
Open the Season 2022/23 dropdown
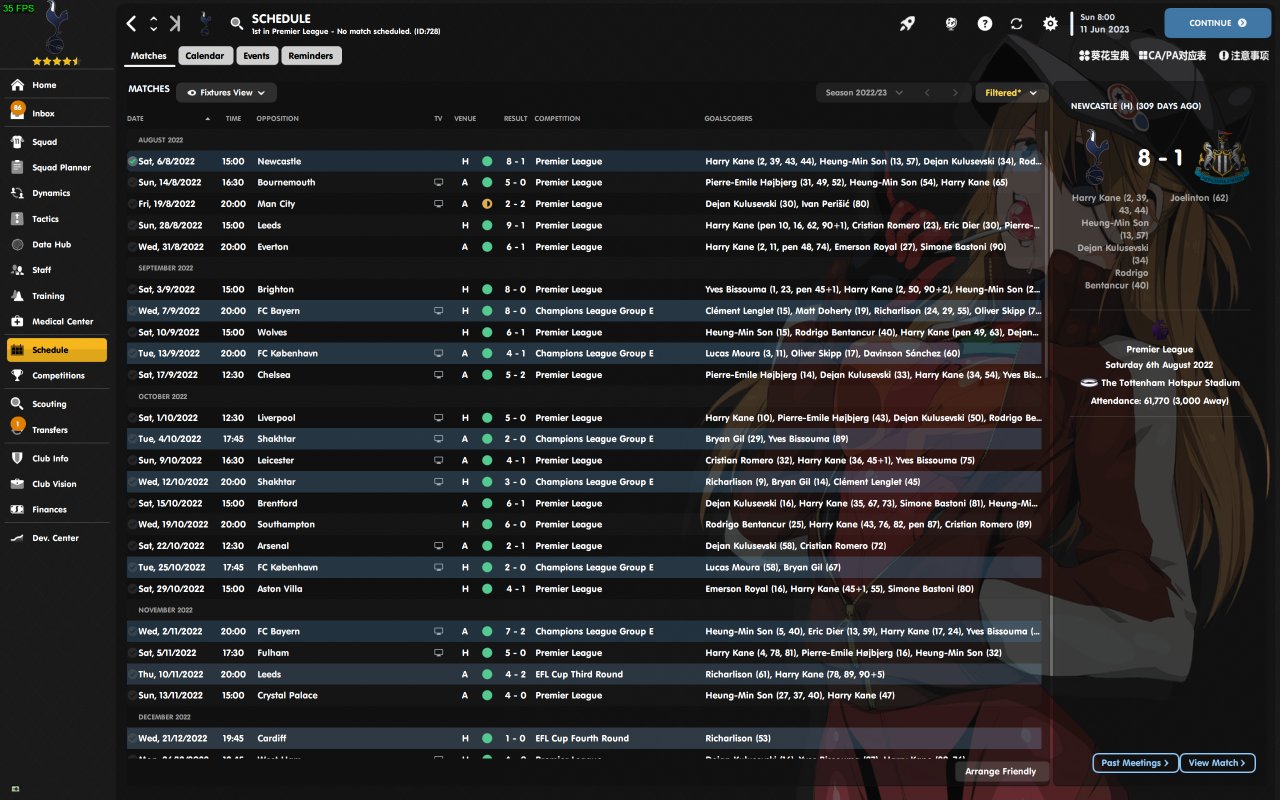point(865,93)
